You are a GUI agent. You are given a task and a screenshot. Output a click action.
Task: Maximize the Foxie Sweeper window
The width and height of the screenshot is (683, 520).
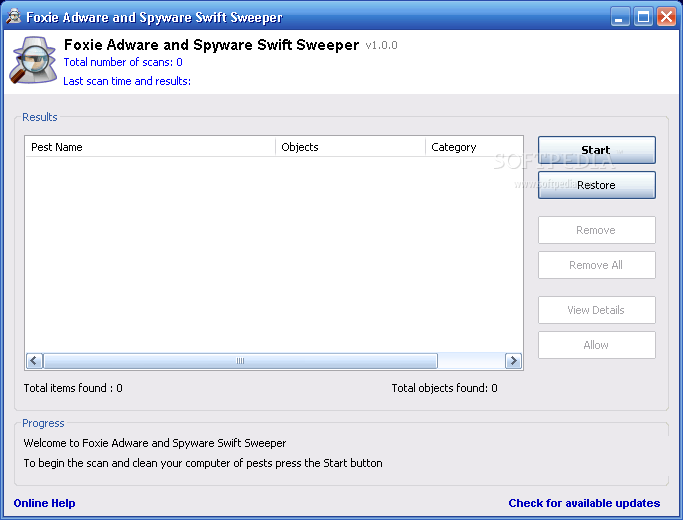[643, 17]
